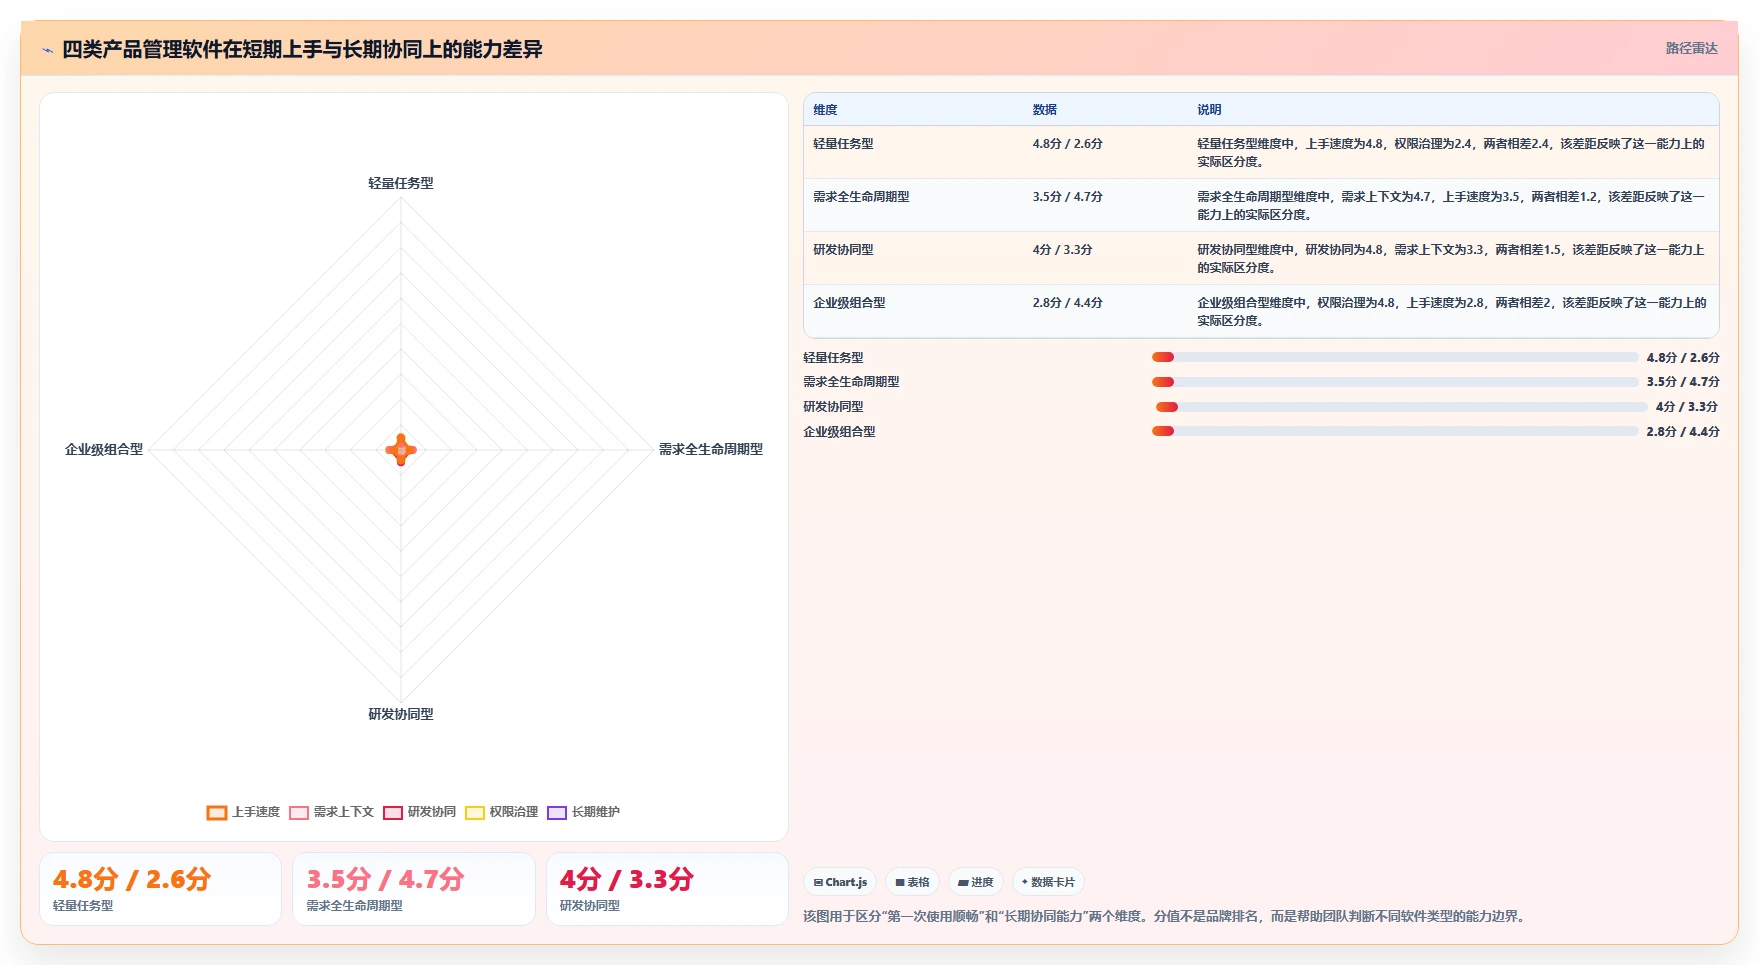Open the 3.5分 / 4.7分 summary card
1759x965 pixels.
tap(414, 889)
